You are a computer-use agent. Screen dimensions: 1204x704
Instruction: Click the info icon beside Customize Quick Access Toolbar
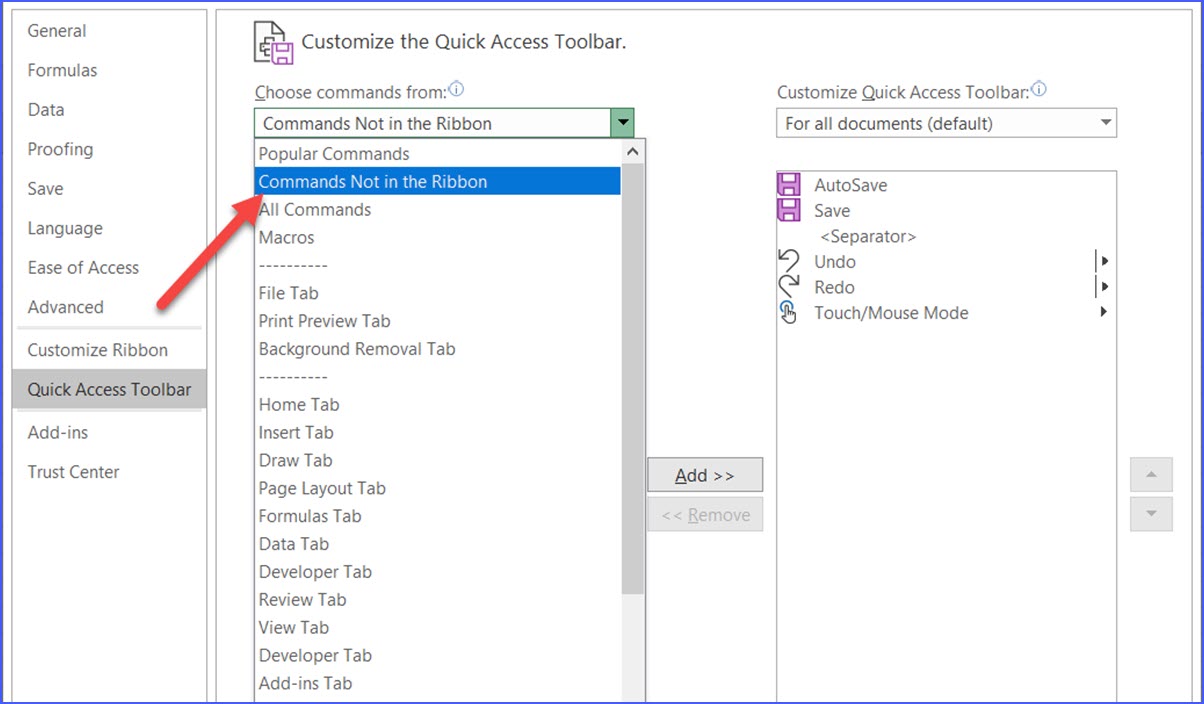1038,88
